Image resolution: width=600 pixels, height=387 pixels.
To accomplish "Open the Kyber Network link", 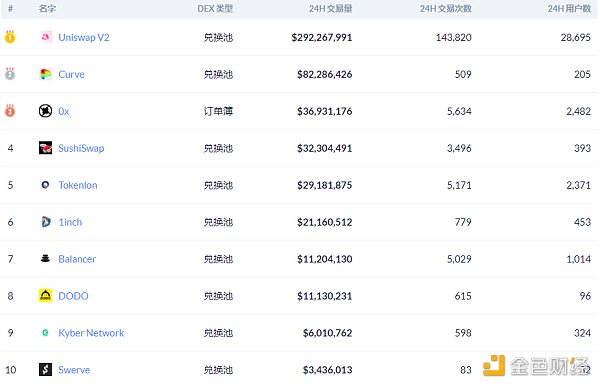I will coord(91,333).
